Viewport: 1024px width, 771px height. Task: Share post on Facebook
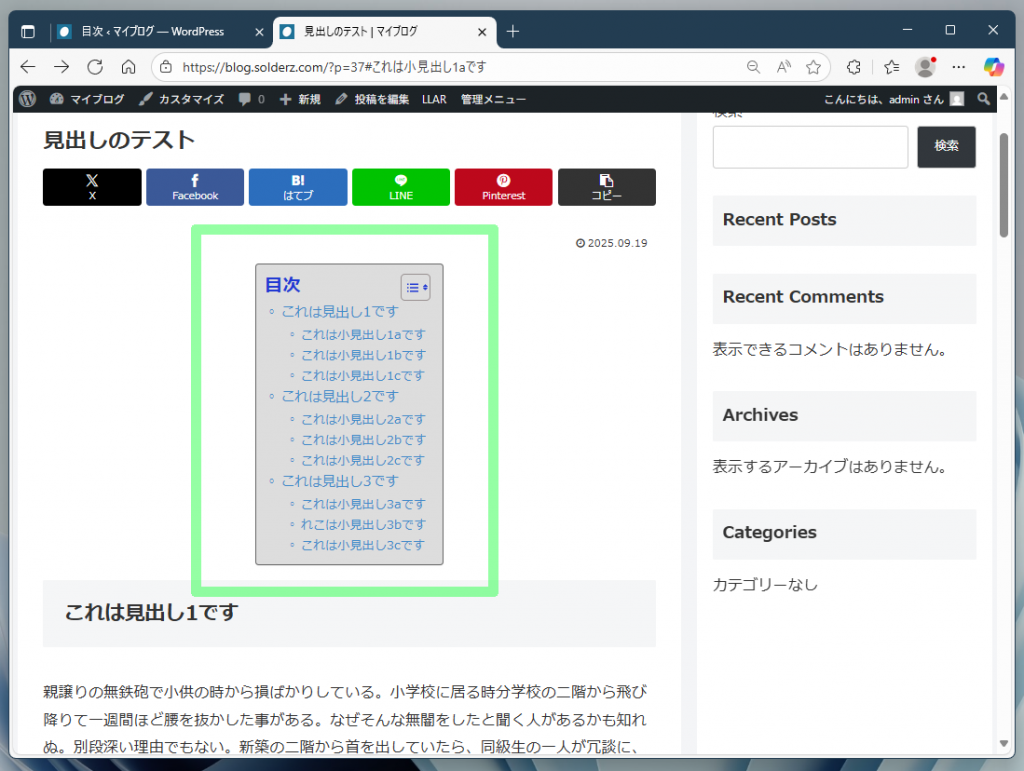click(x=195, y=187)
